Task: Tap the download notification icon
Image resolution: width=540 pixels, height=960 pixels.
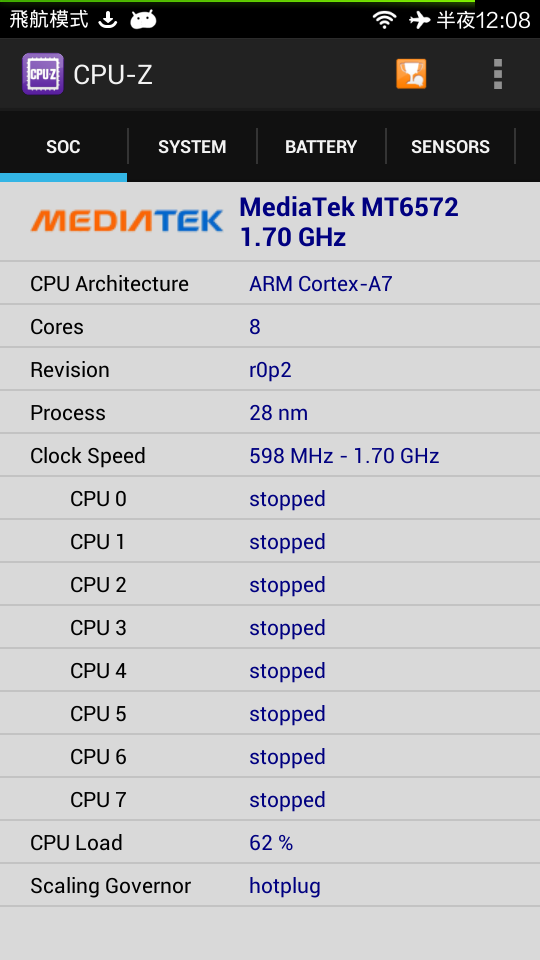Action: click(x=108, y=20)
